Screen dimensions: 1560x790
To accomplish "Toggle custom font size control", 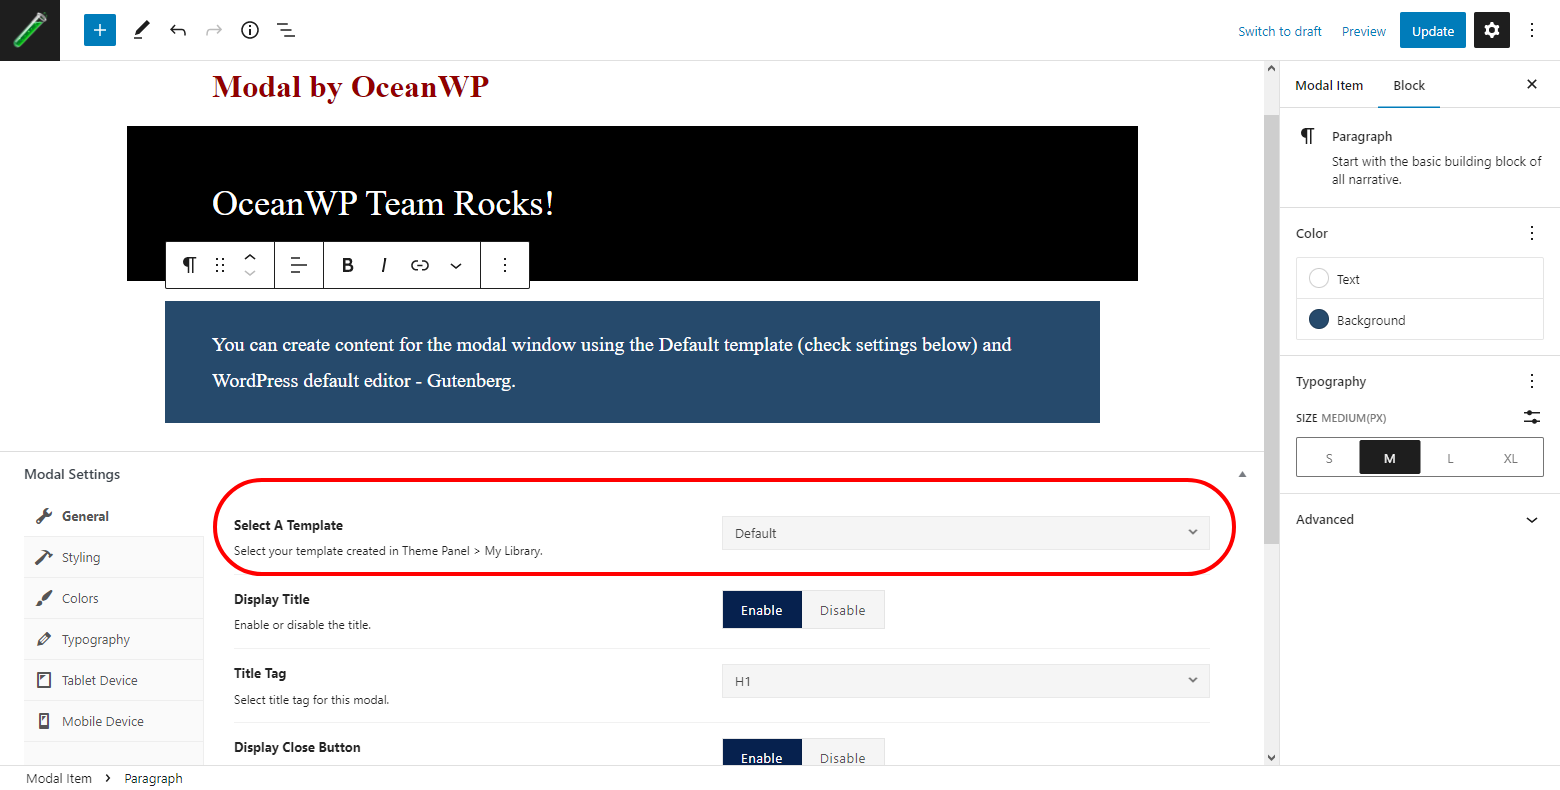I will point(1532,417).
